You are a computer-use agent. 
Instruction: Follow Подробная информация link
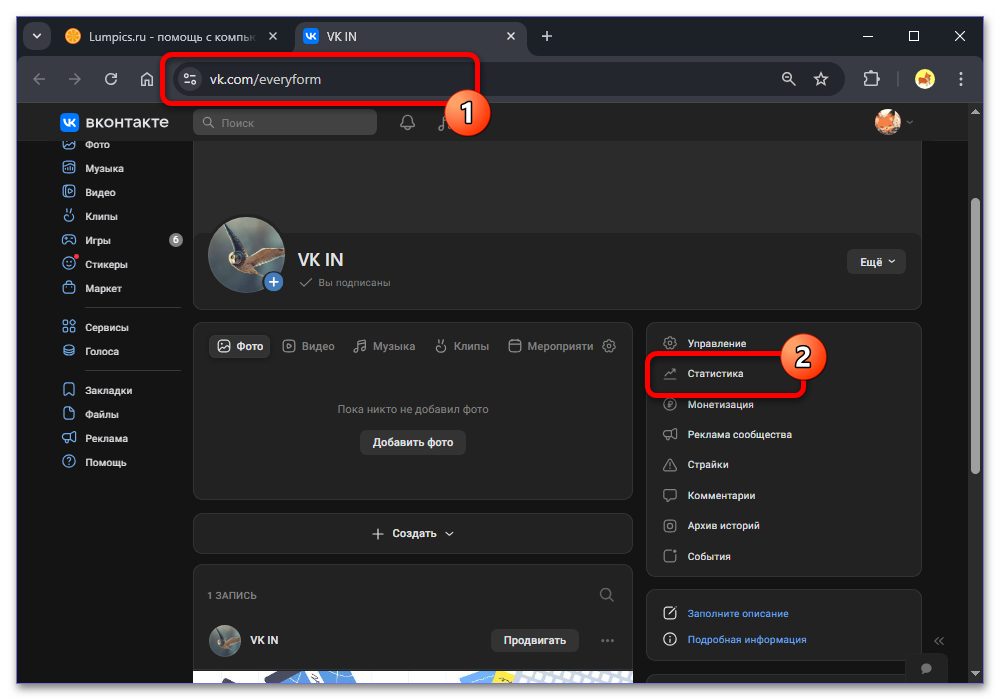tap(747, 639)
